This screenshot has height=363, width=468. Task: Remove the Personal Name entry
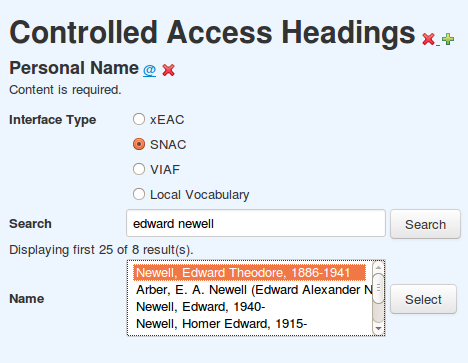(x=168, y=70)
